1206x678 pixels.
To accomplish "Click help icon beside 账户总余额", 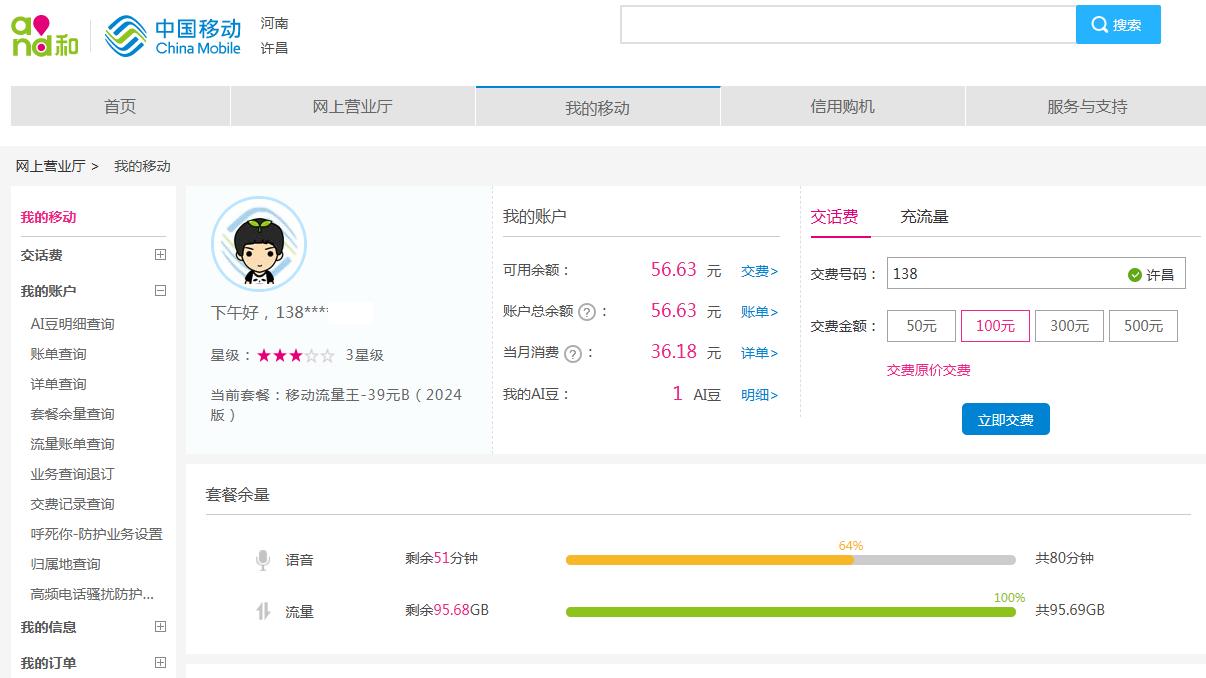I will [x=587, y=312].
